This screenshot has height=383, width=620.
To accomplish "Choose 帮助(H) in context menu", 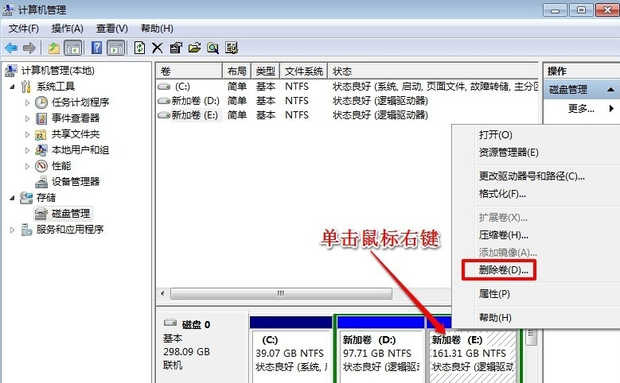I will (x=495, y=317).
